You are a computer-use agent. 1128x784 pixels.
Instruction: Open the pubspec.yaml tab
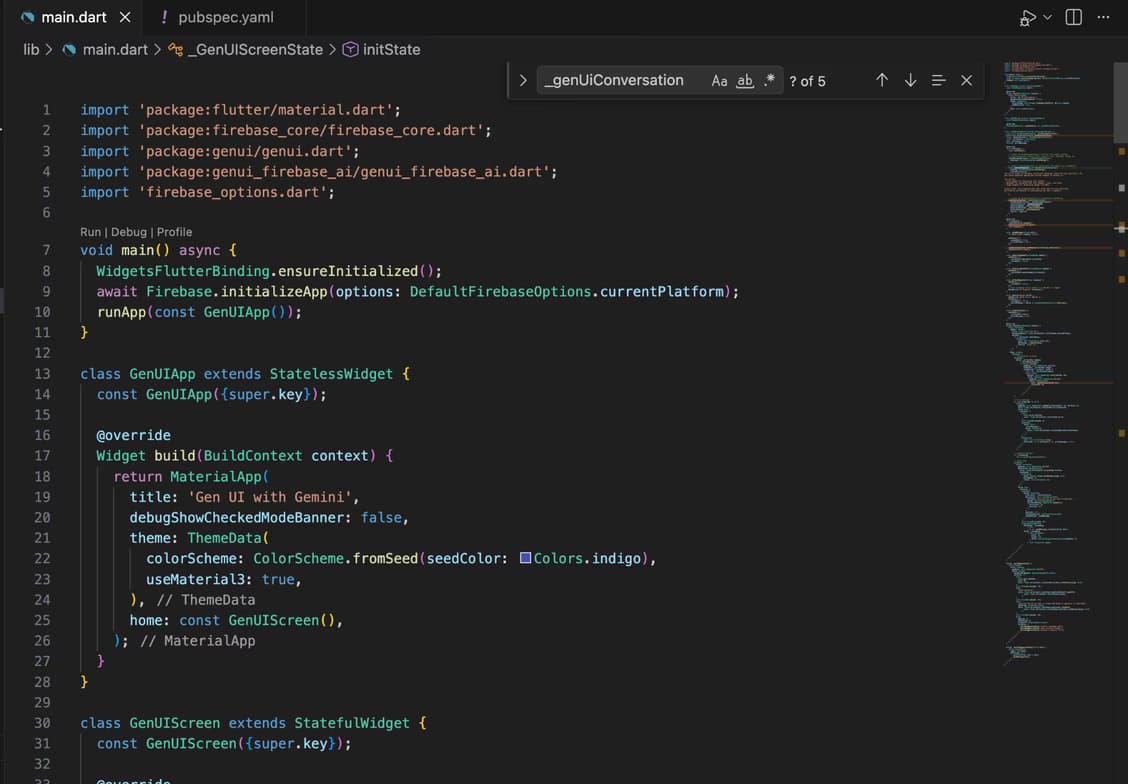click(x=225, y=17)
